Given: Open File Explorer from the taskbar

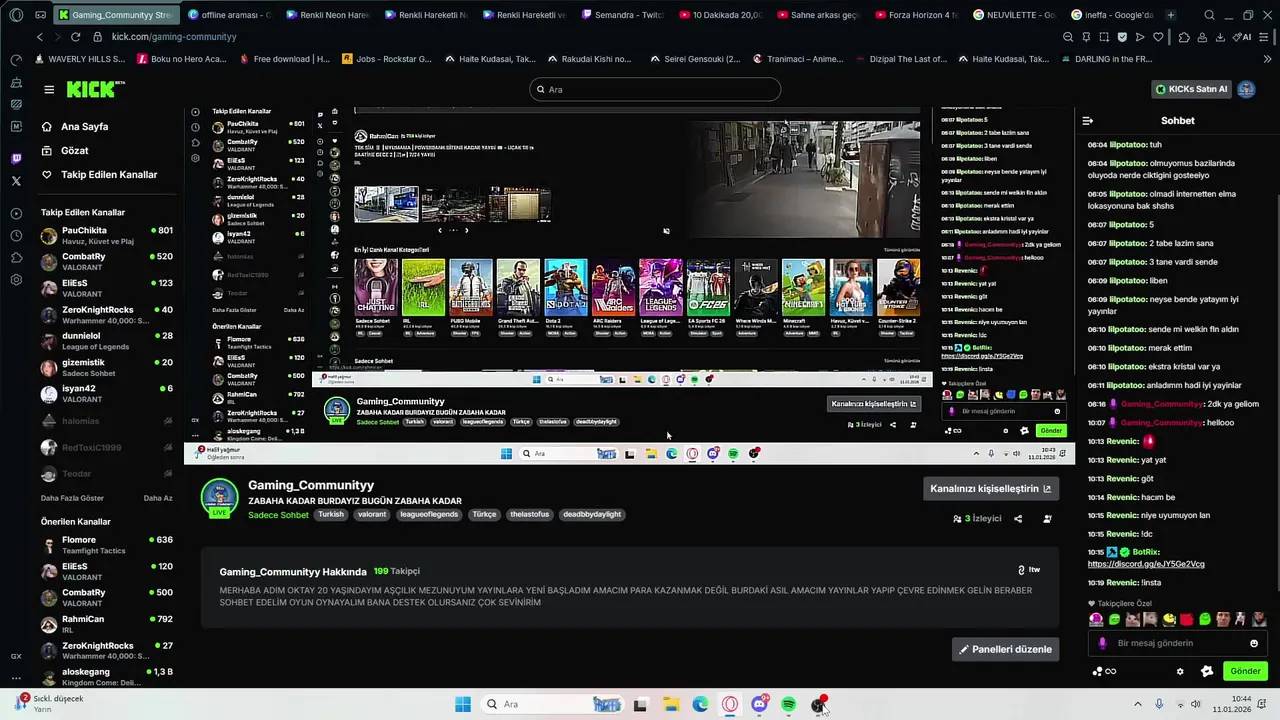Looking at the screenshot, I should coord(671,705).
